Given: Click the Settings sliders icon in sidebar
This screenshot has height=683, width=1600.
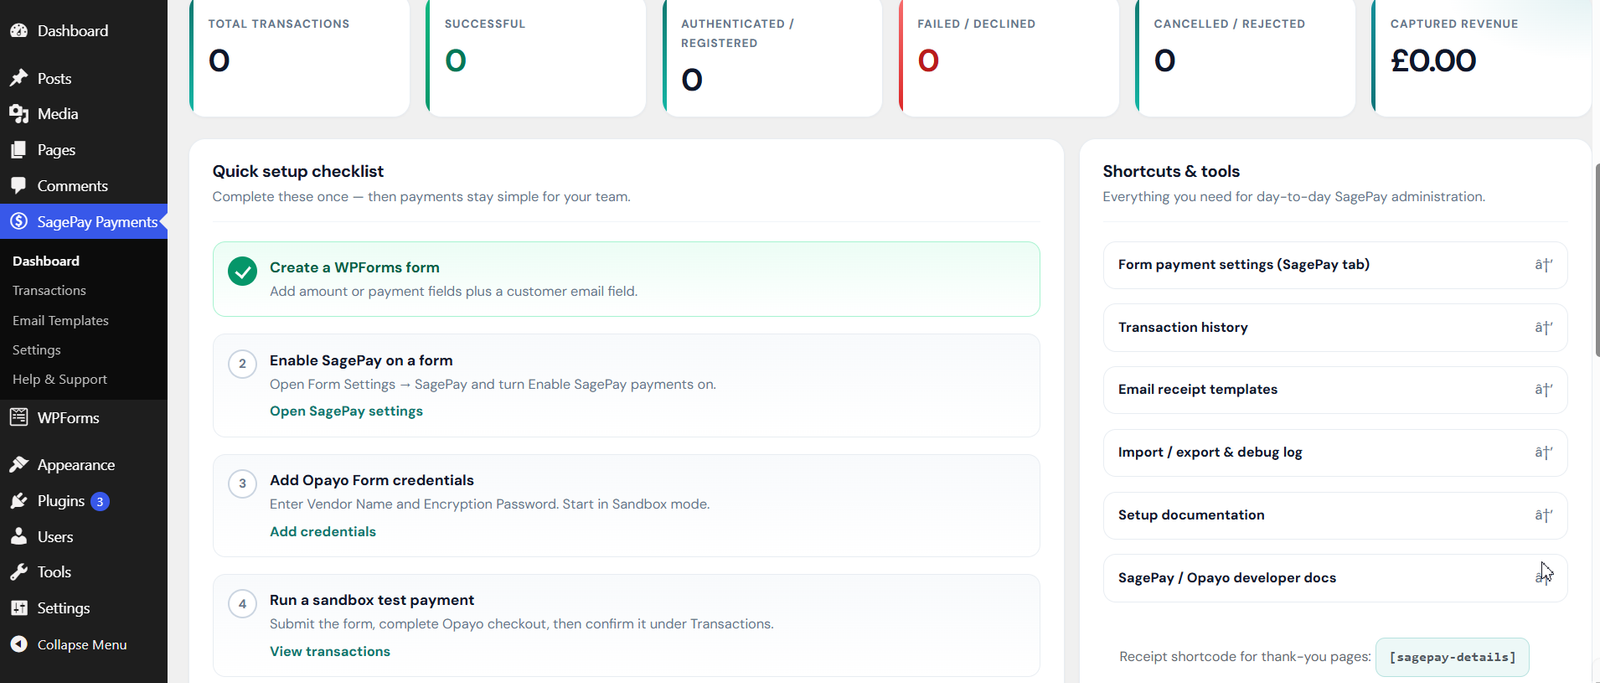Looking at the screenshot, I should tap(19, 608).
